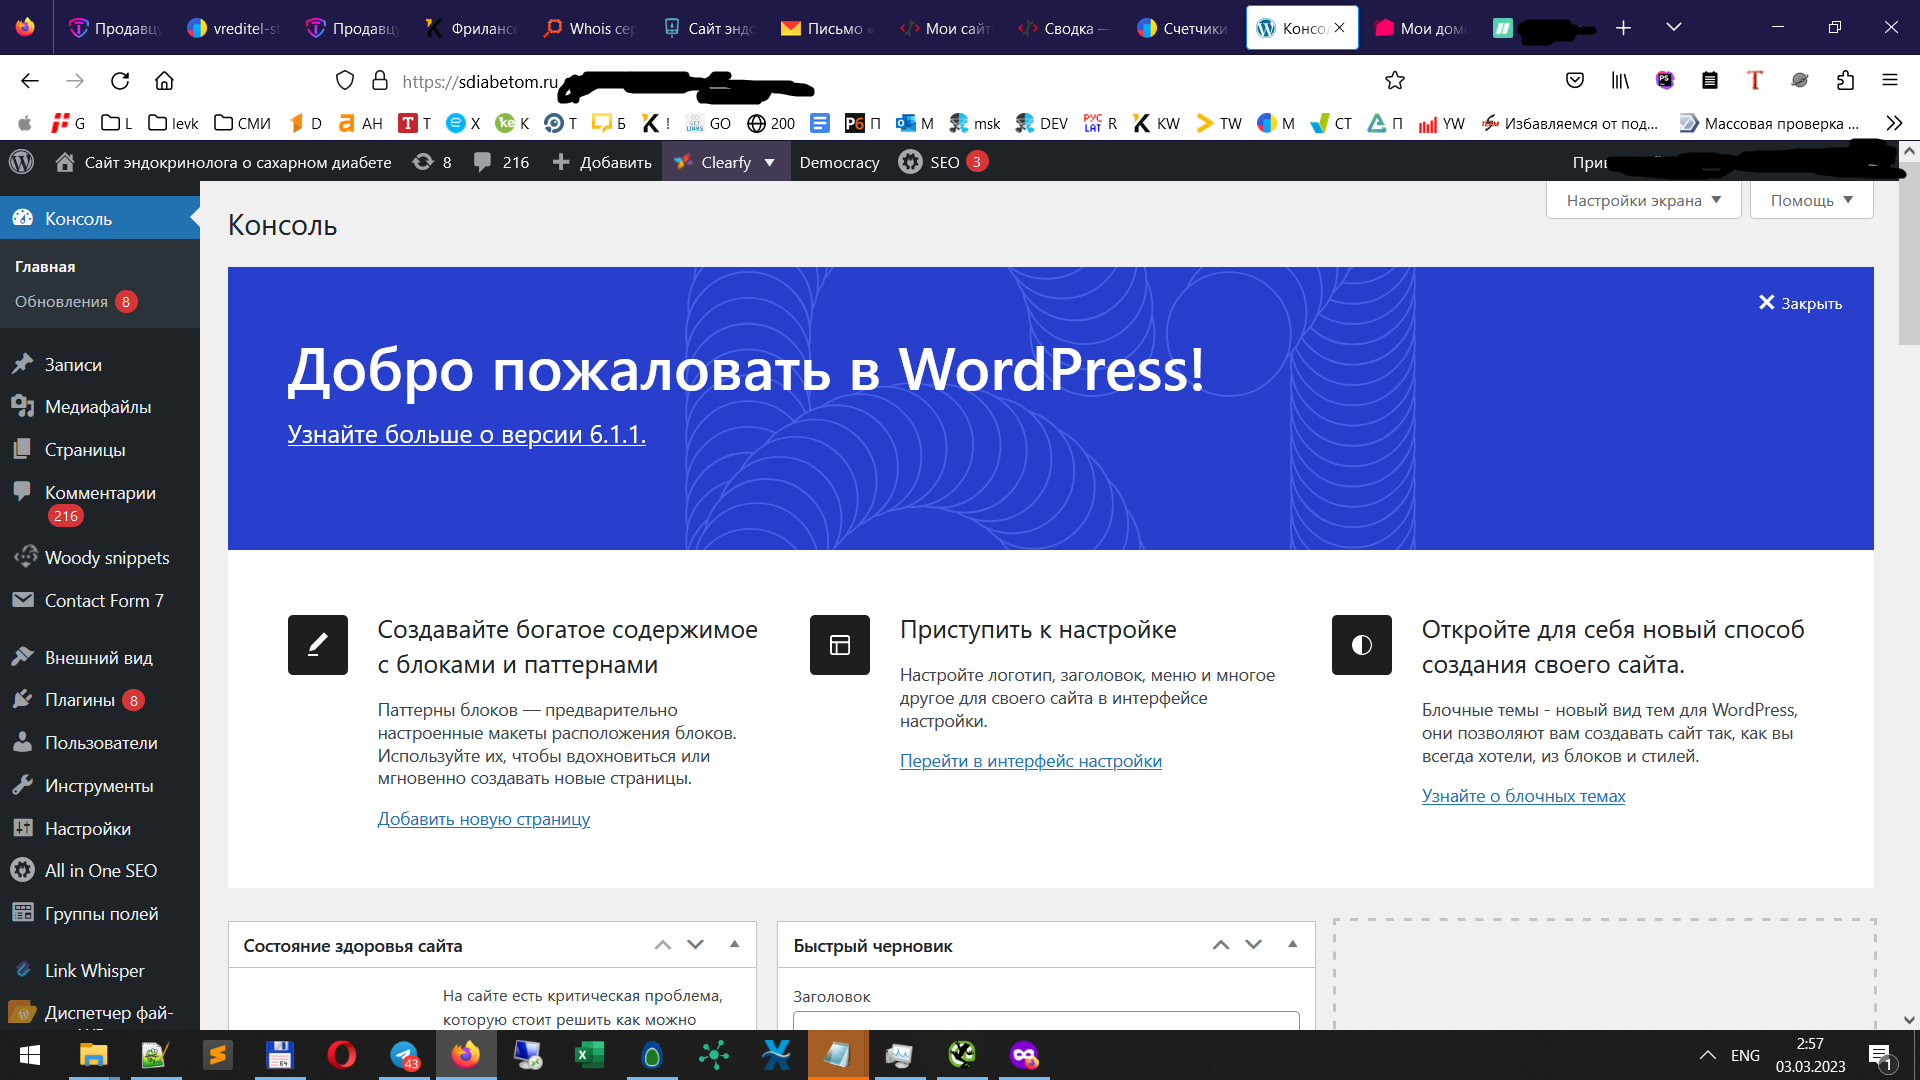
Task: Open the list all tabs dropdown
Action: [1673, 28]
